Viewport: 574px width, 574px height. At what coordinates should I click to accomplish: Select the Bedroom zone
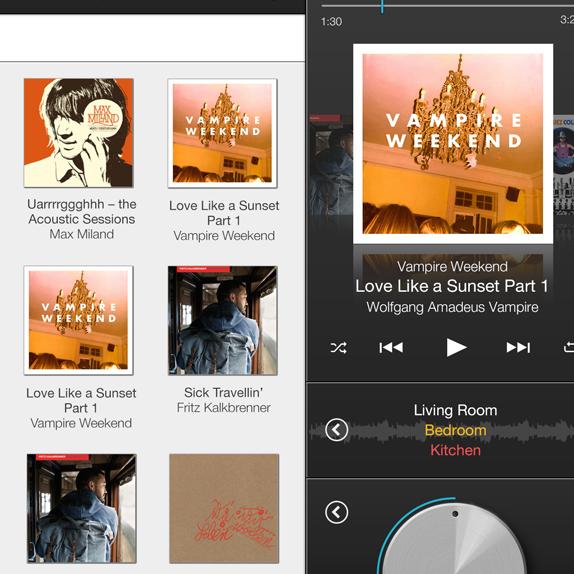pyautogui.click(x=455, y=430)
